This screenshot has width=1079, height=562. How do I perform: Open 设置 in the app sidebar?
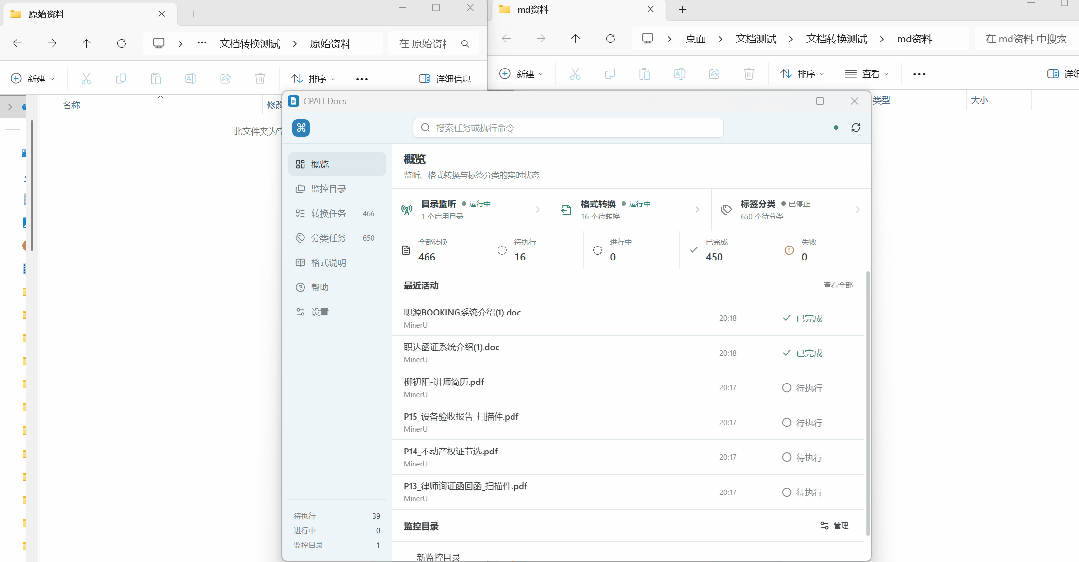pos(337,312)
